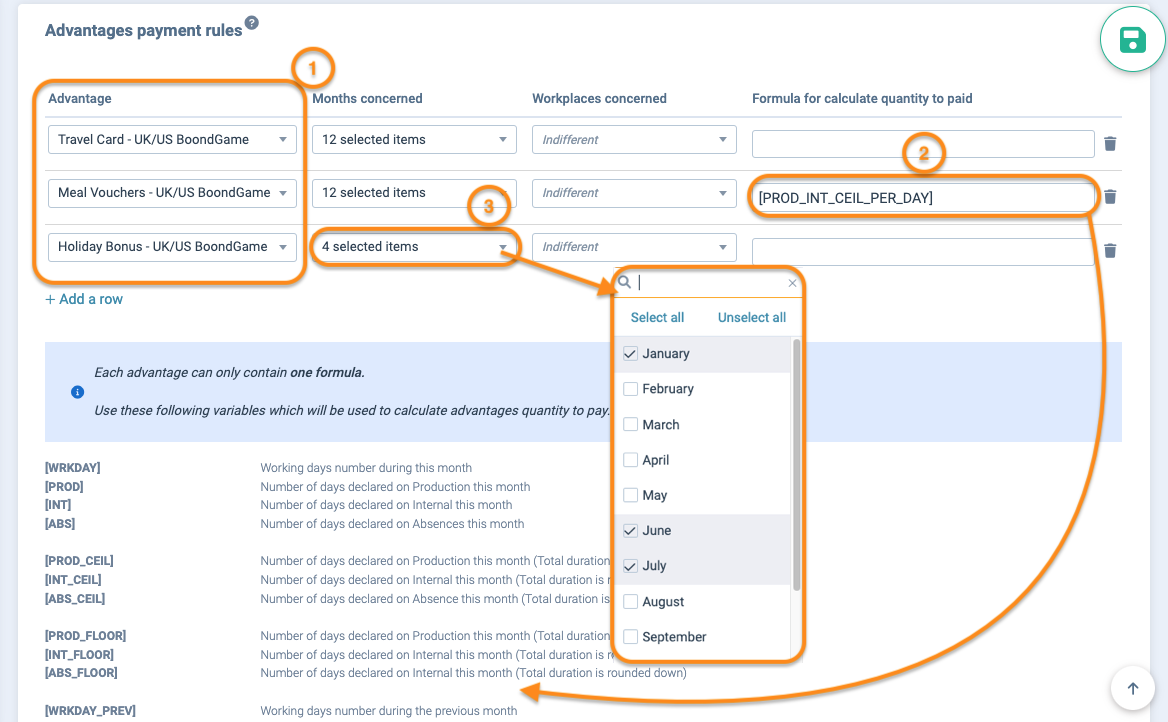Screen dimensions: 1168x722
Task: Delete the Travel Card advantage row
Action: click(x=1110, y=144)
